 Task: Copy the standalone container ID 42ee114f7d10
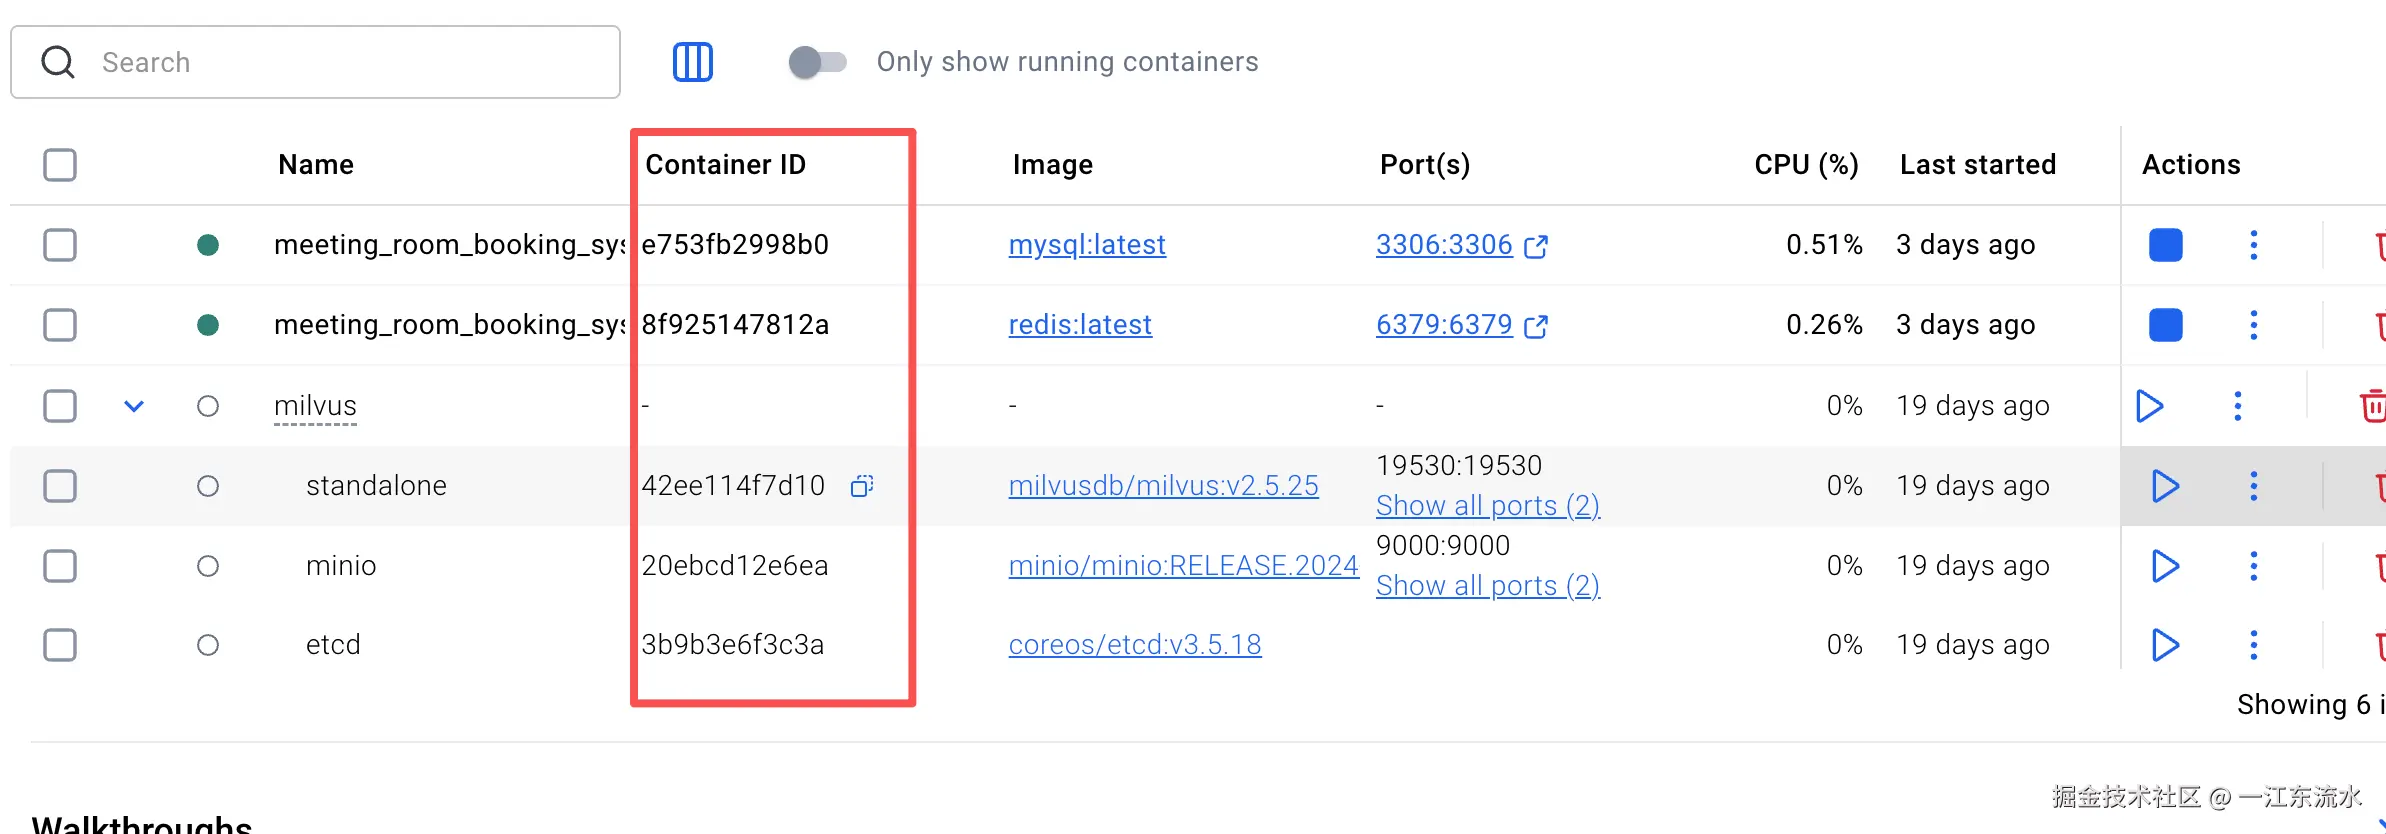coord(861,486)
